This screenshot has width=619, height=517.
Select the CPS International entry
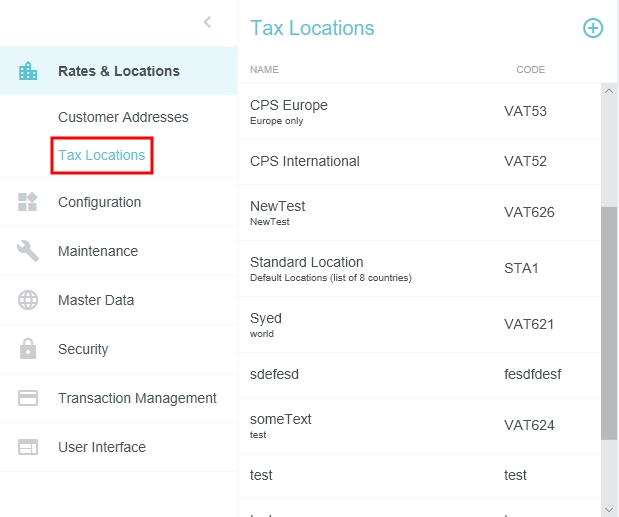coord(304,161)
